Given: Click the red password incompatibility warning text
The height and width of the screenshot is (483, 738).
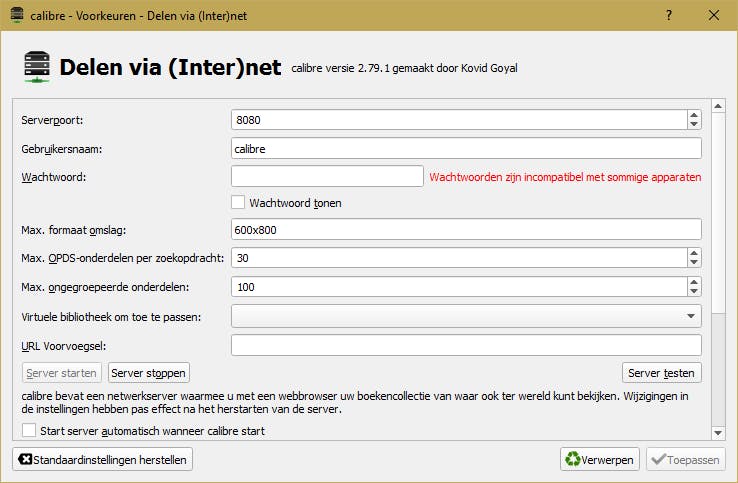Looking at the screenshot, I should 565,177.
